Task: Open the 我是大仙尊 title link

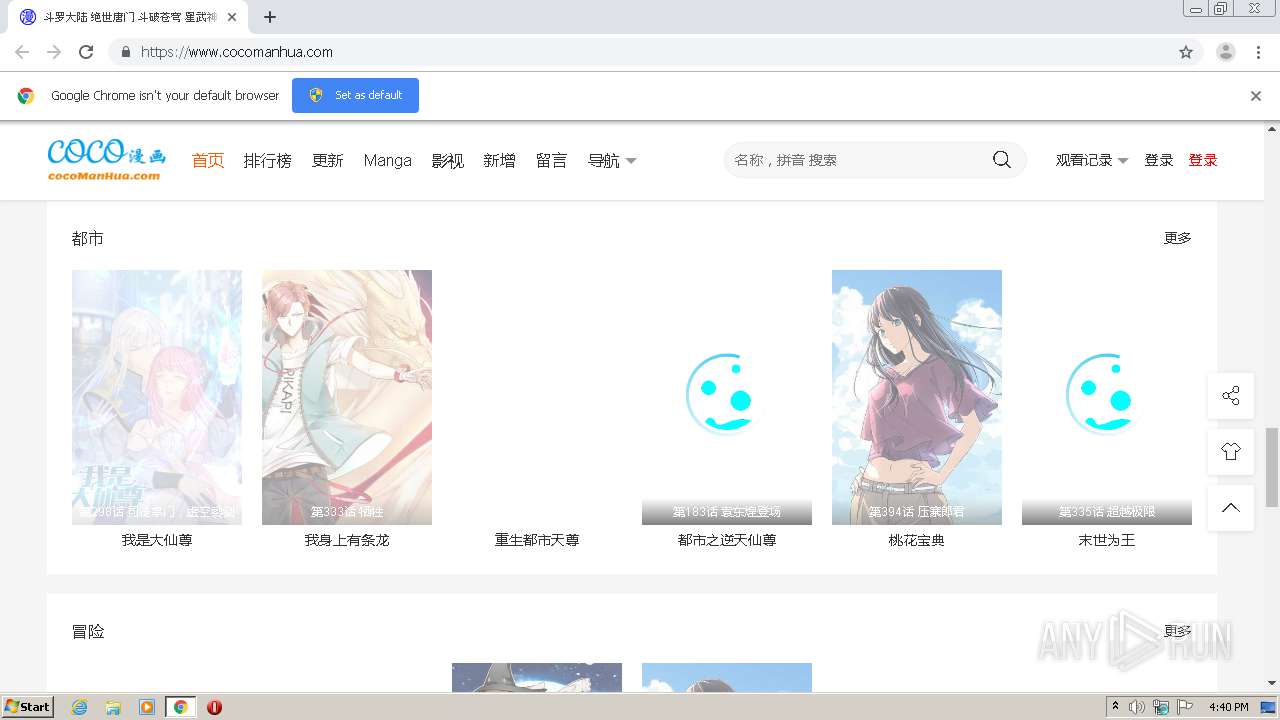Action: tap(157, 540)
